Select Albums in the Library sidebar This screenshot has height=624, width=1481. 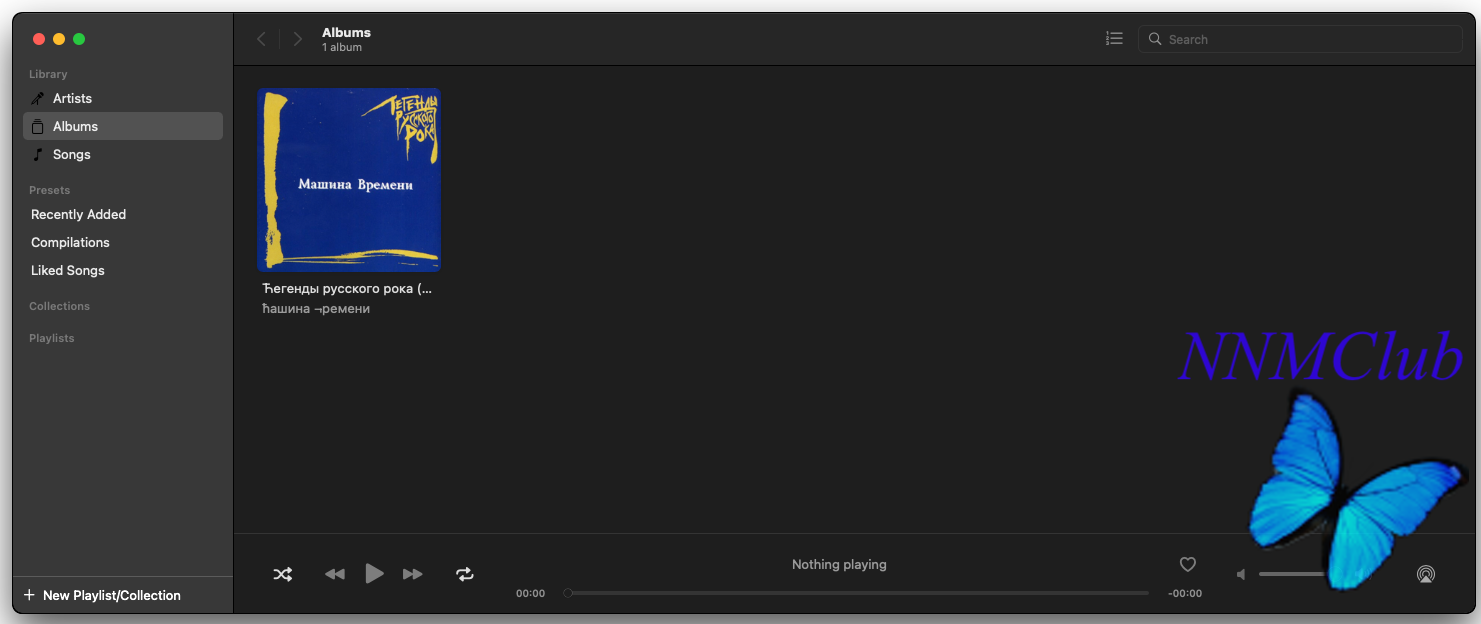pos(123,126)
